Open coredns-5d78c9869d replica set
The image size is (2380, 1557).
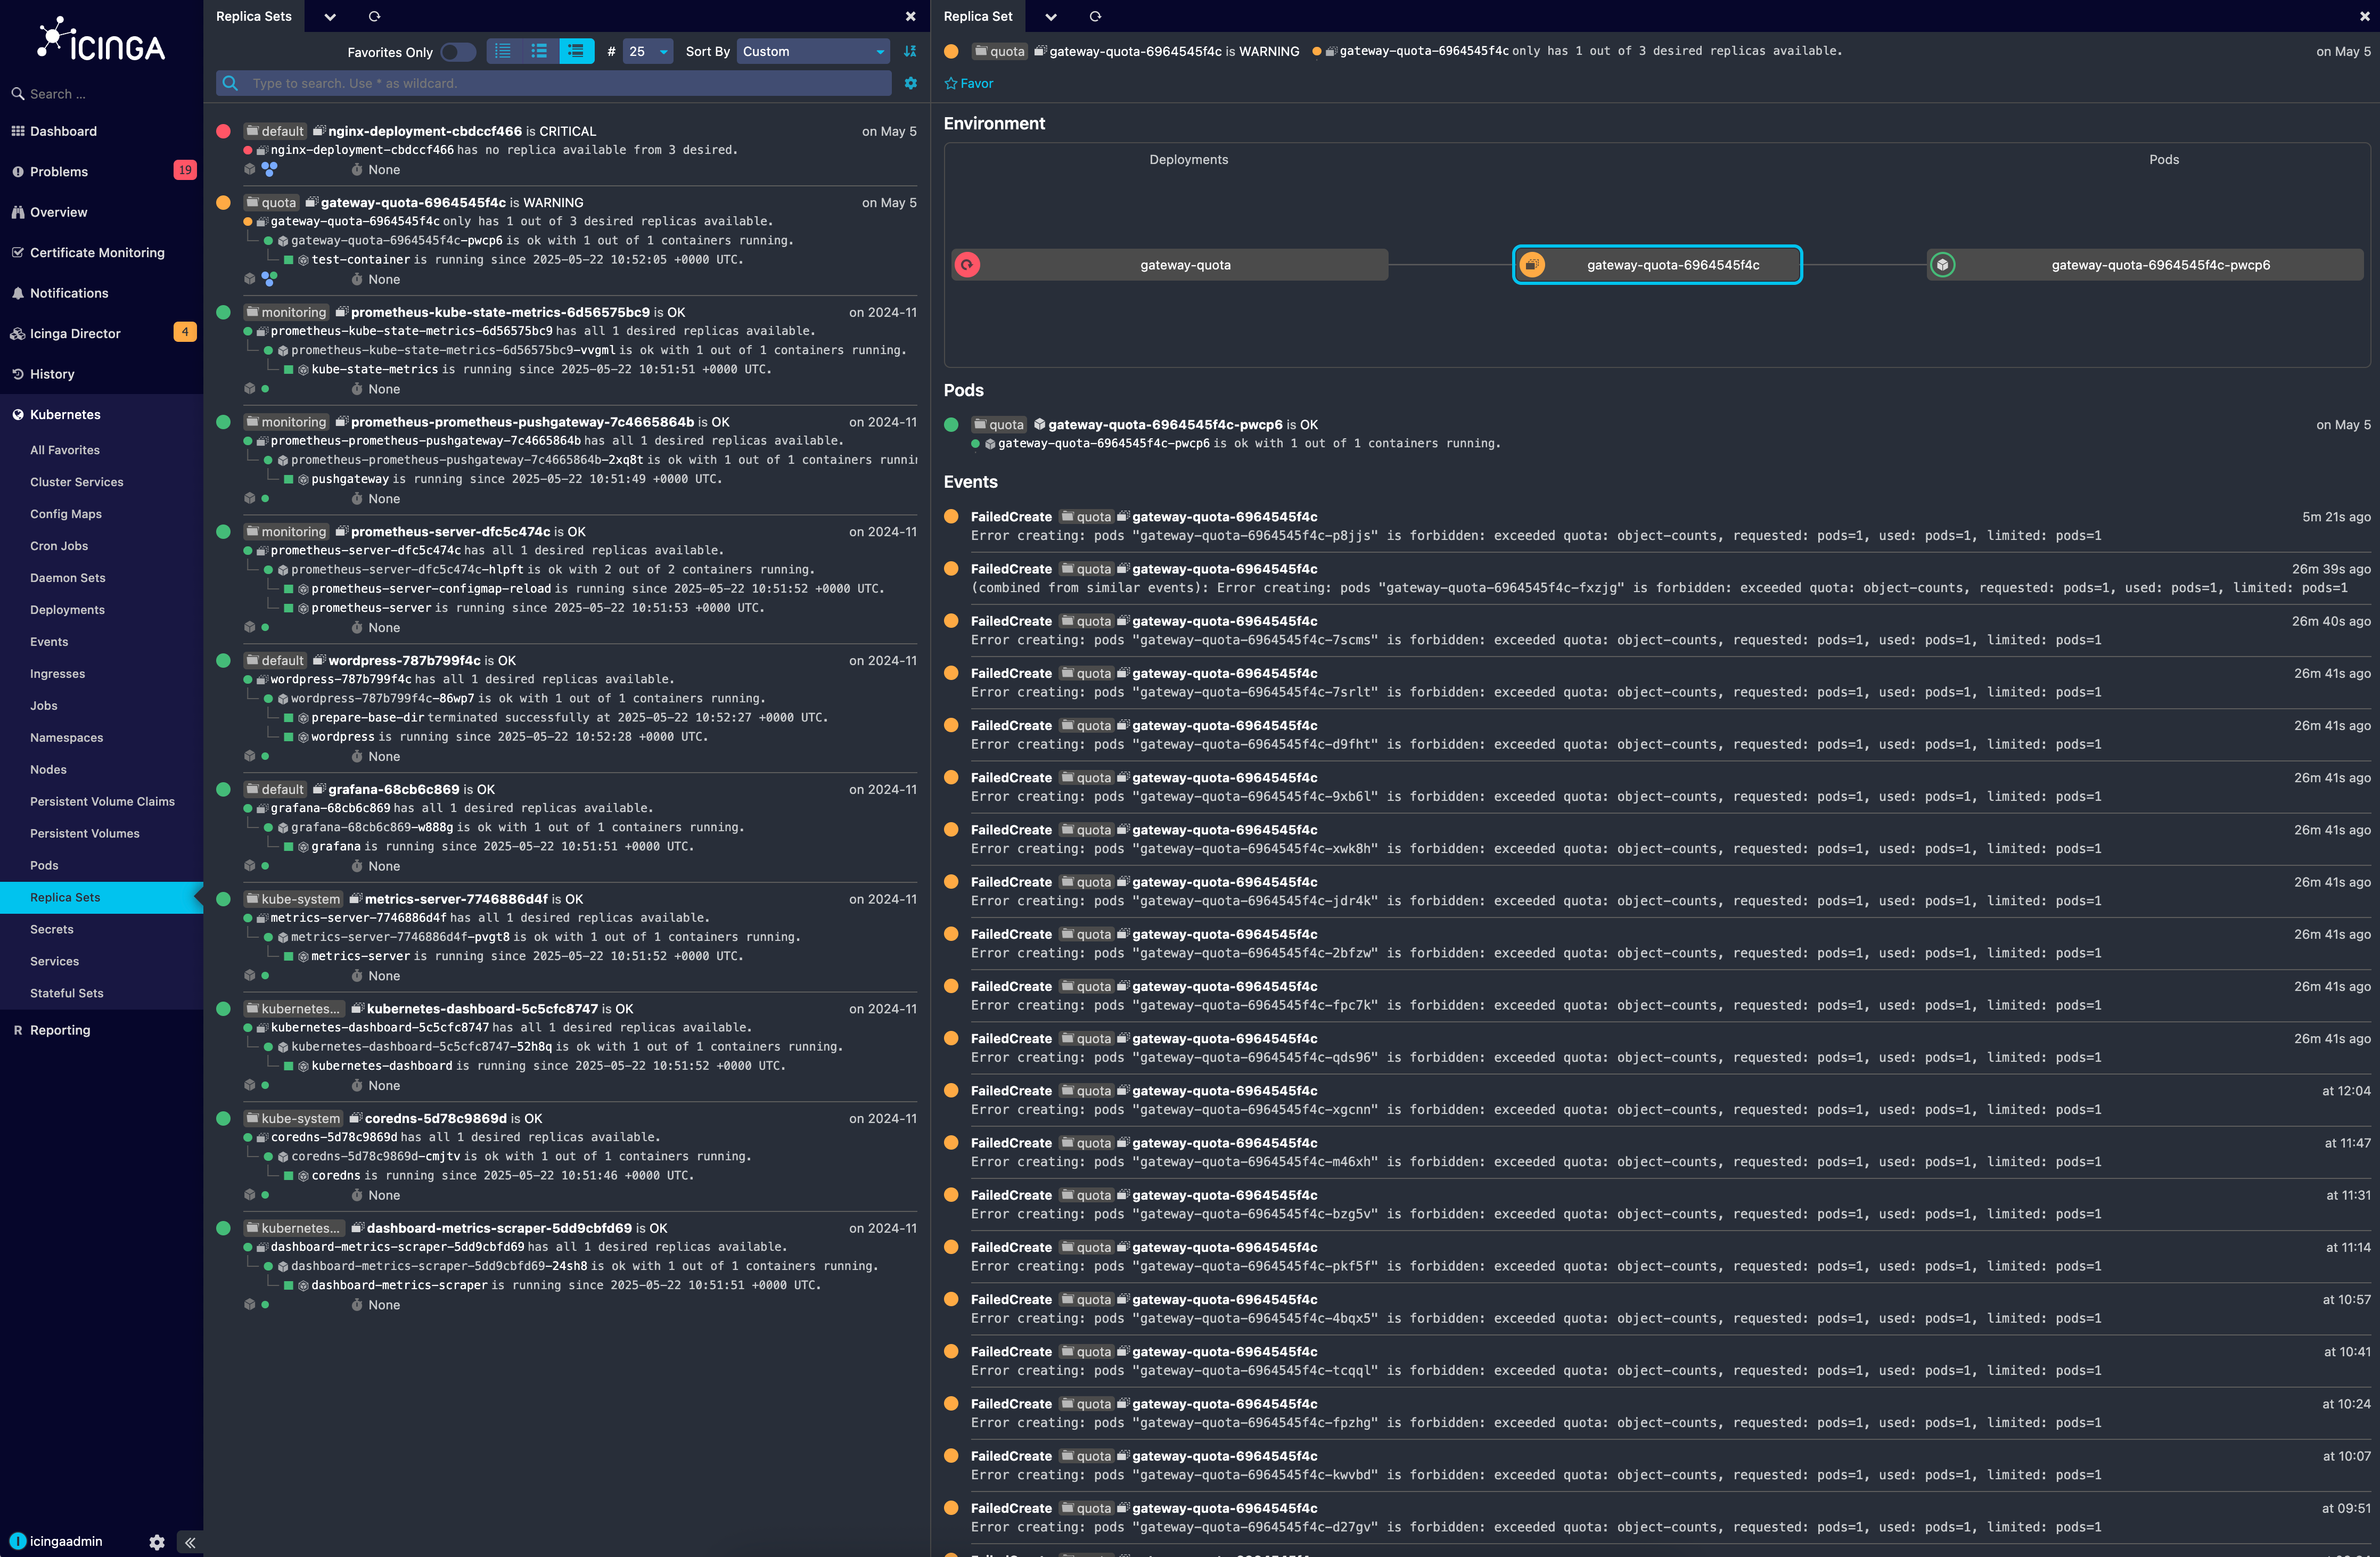click(x=436, y=1119)
